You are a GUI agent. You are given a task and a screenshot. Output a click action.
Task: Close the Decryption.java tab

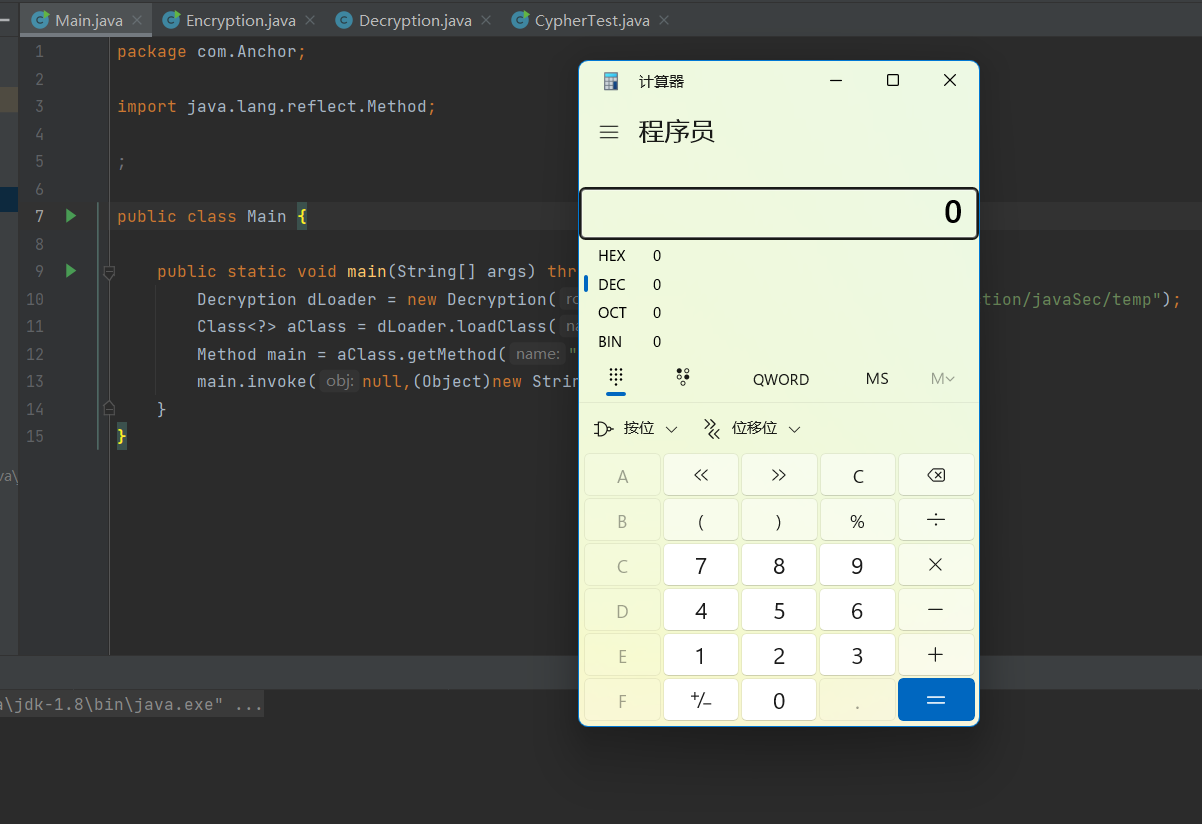[x=488, y=20]
